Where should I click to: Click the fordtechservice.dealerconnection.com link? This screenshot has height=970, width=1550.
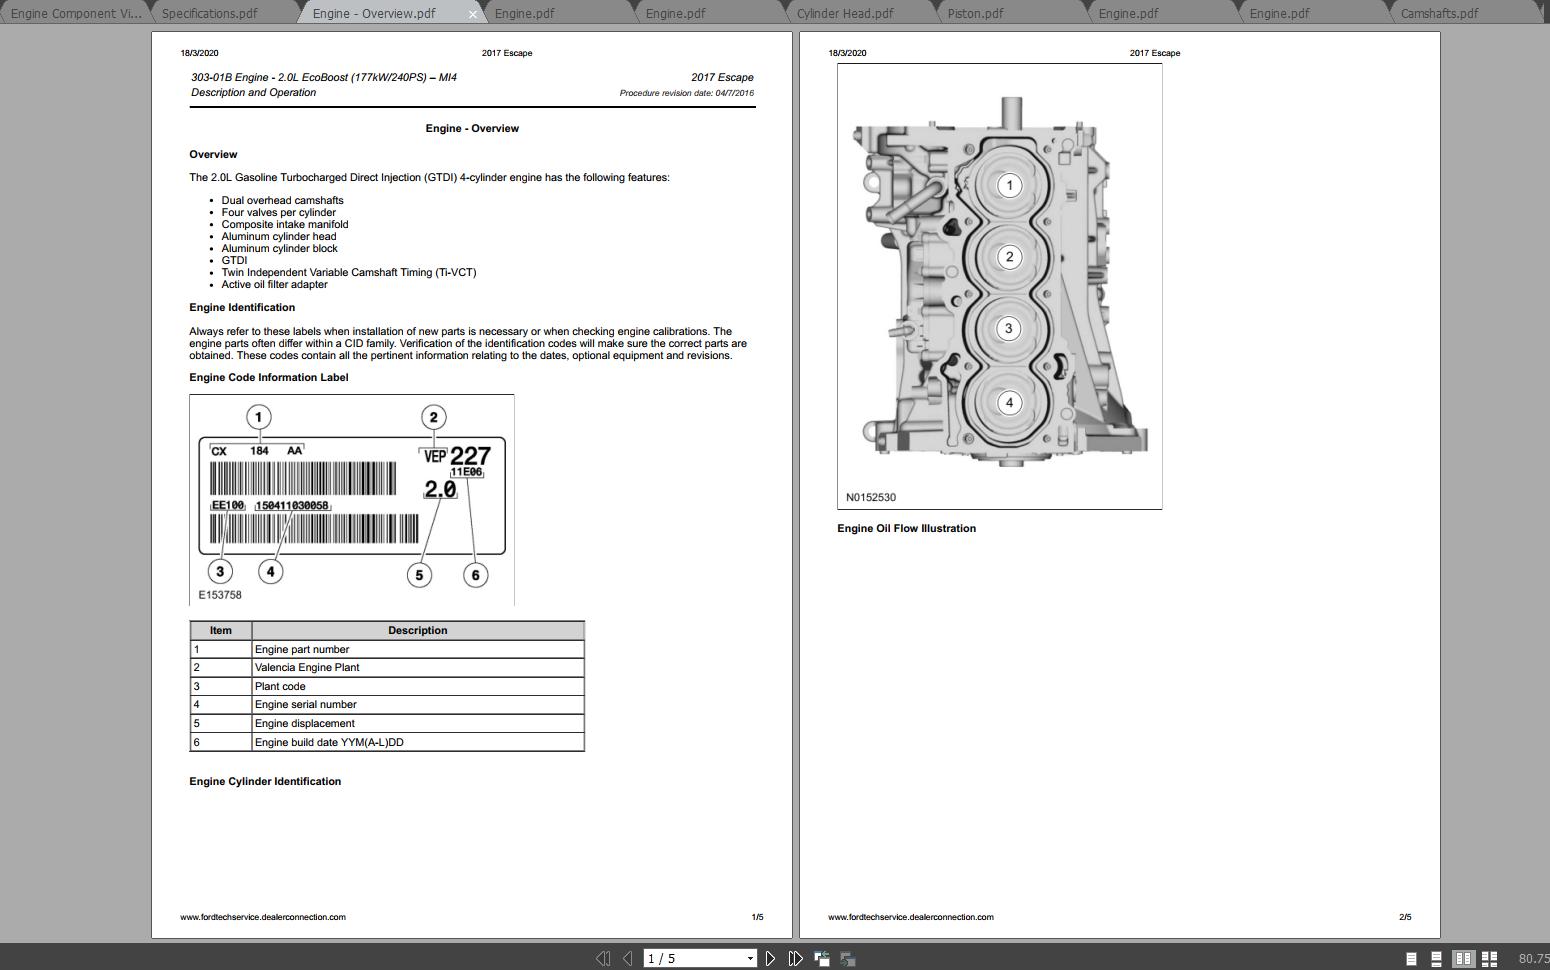262,916
